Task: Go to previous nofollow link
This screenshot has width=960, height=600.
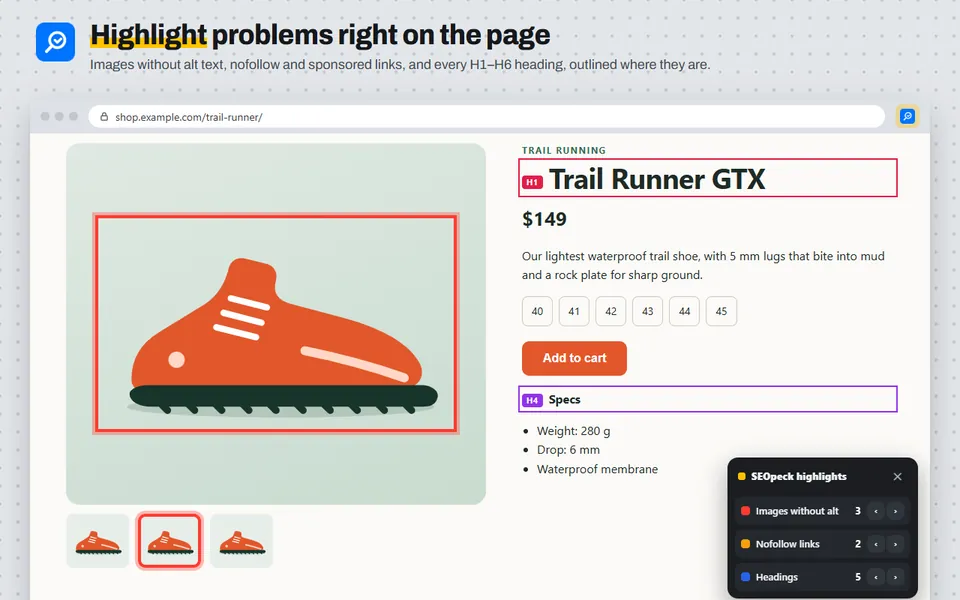Action: pos(876,544)
